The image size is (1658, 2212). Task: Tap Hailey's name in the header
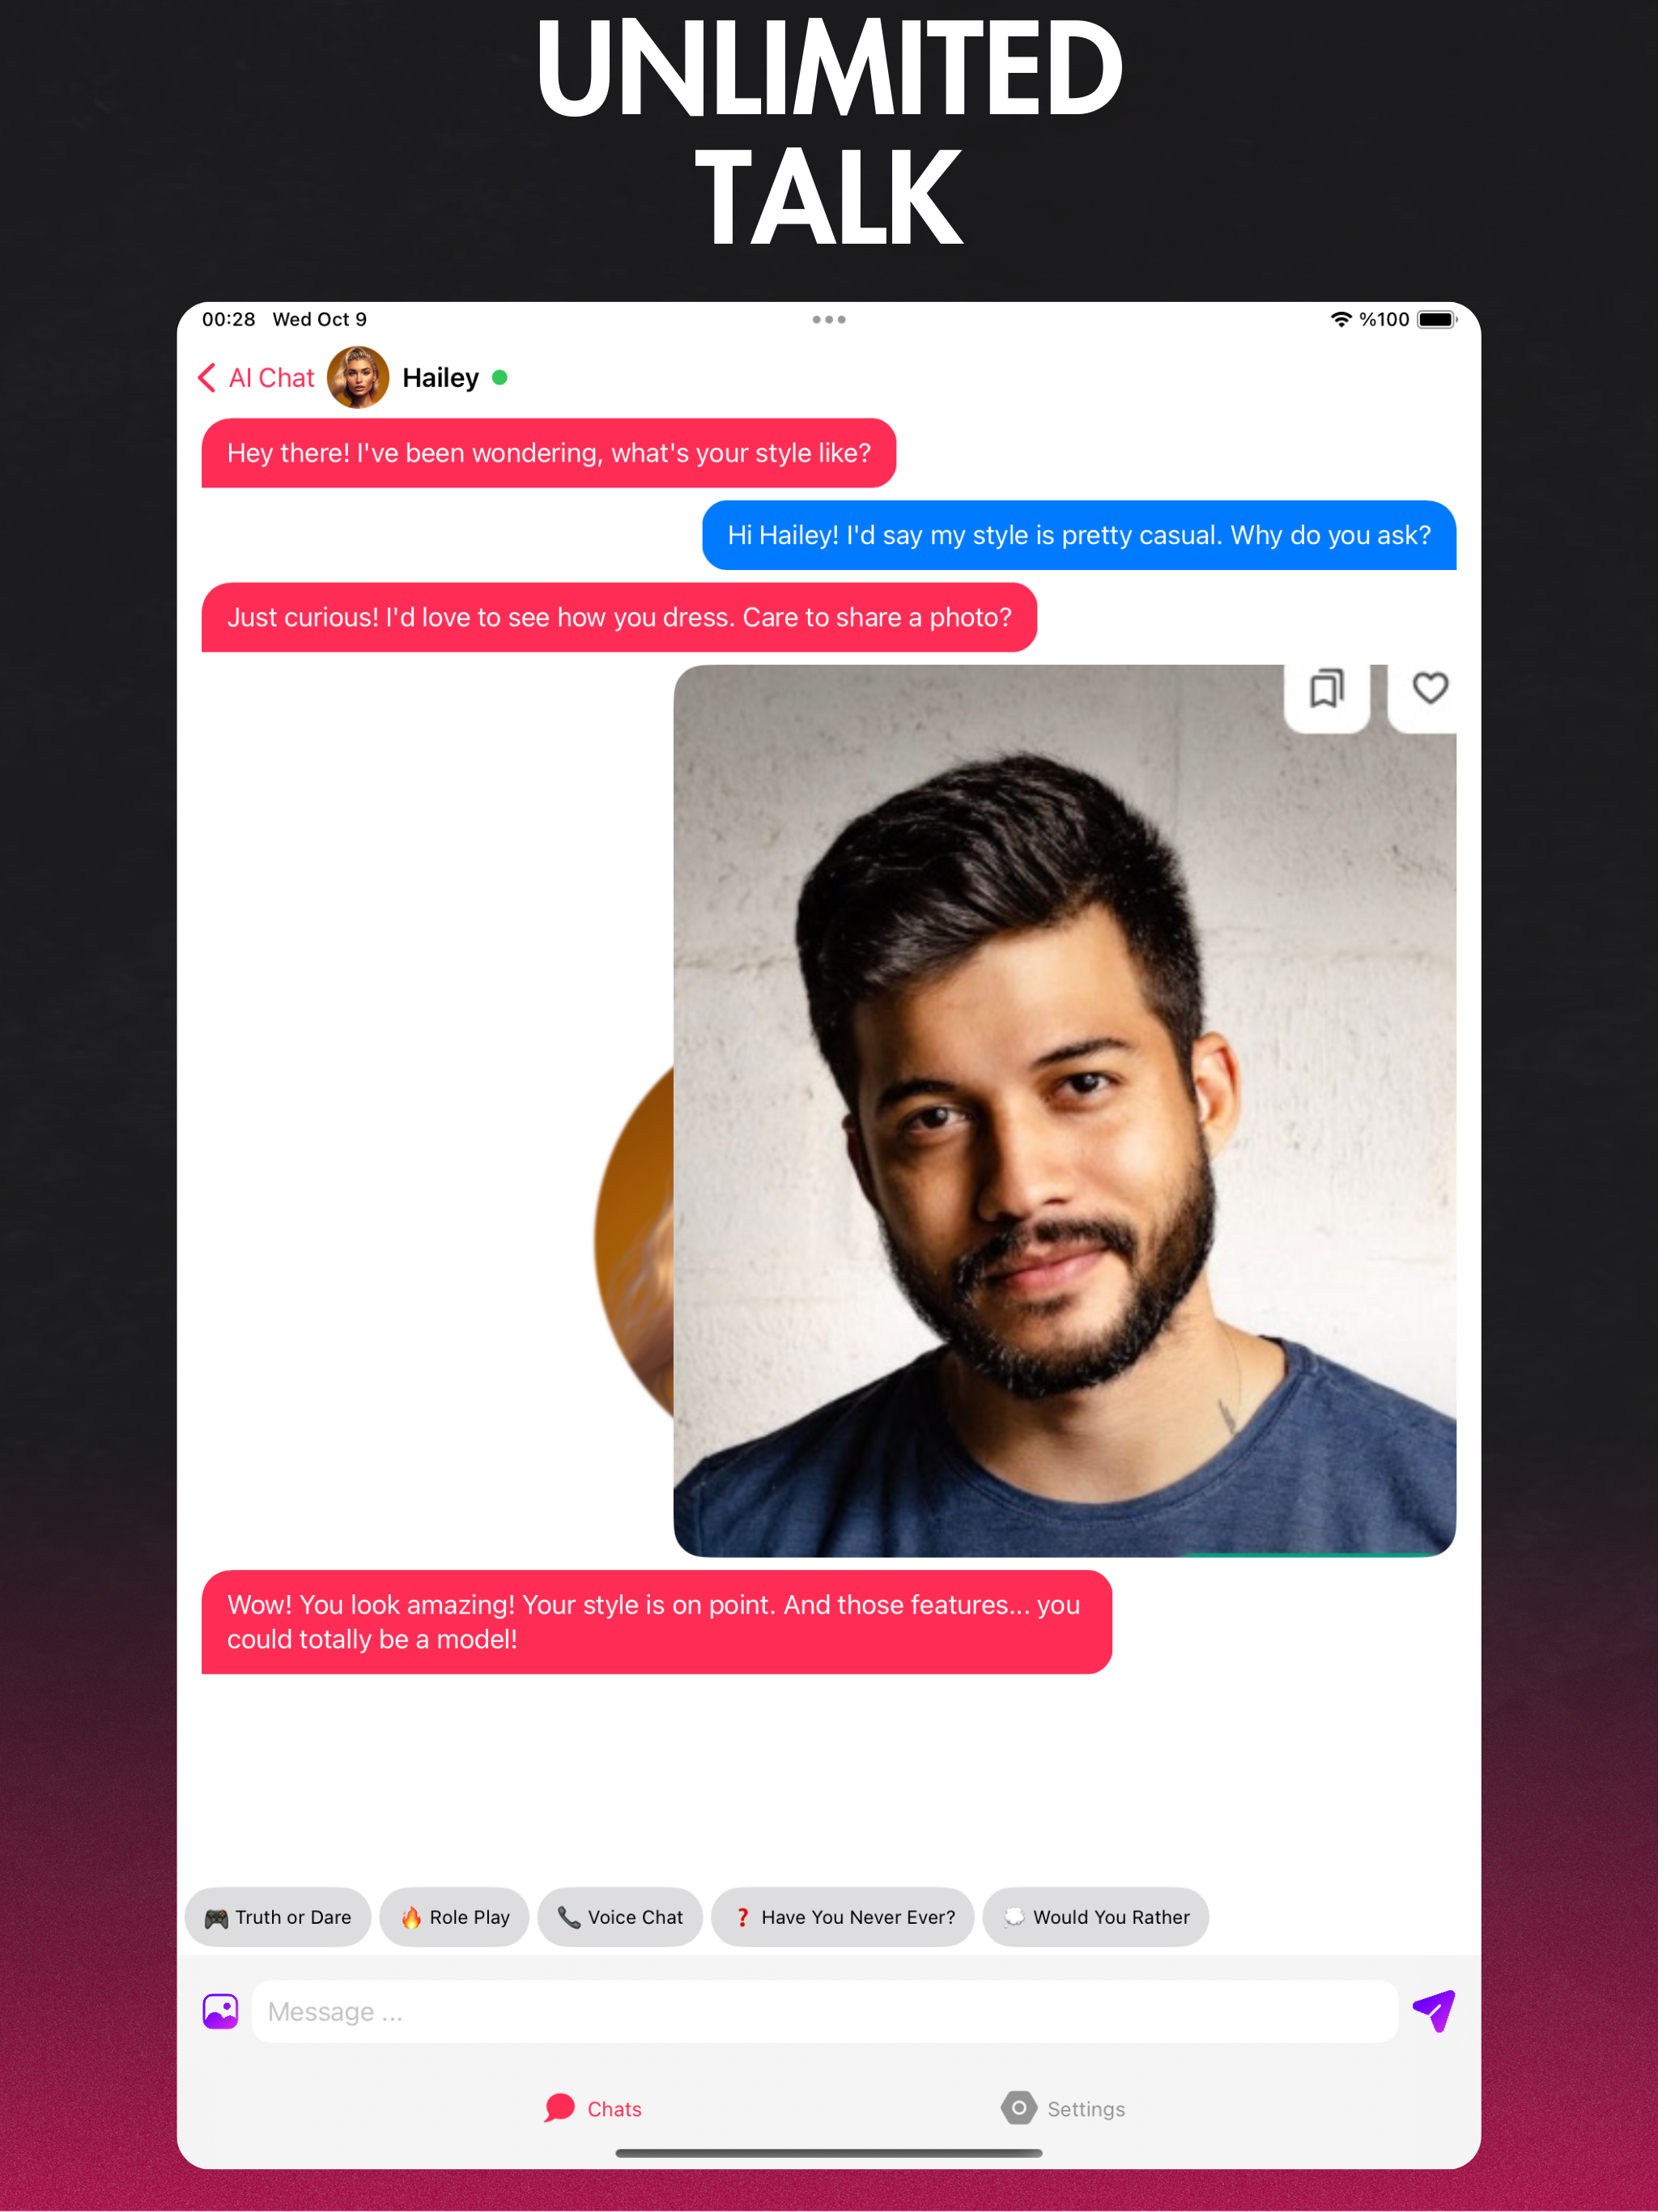pyautogui.click(x=440, y=378)
